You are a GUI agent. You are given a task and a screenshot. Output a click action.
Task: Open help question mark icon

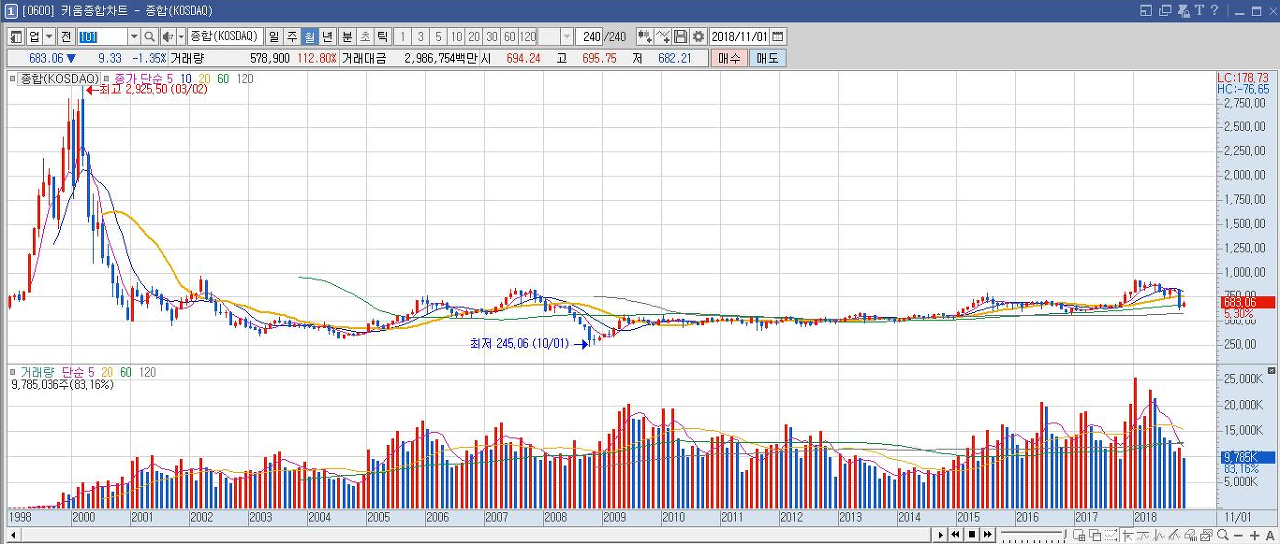pos(1214,10)
